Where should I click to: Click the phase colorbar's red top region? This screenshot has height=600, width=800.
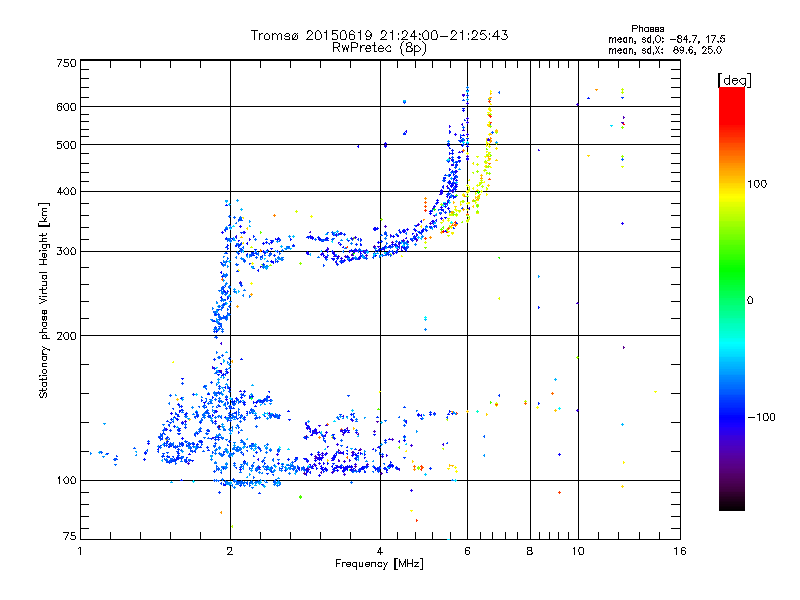click(732, 105)
